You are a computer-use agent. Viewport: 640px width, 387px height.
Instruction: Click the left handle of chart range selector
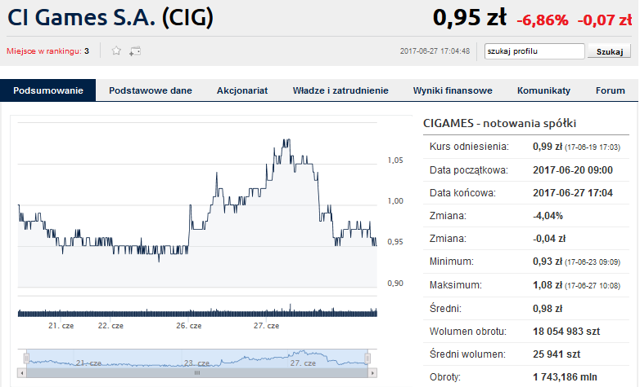tap(26, 358)
